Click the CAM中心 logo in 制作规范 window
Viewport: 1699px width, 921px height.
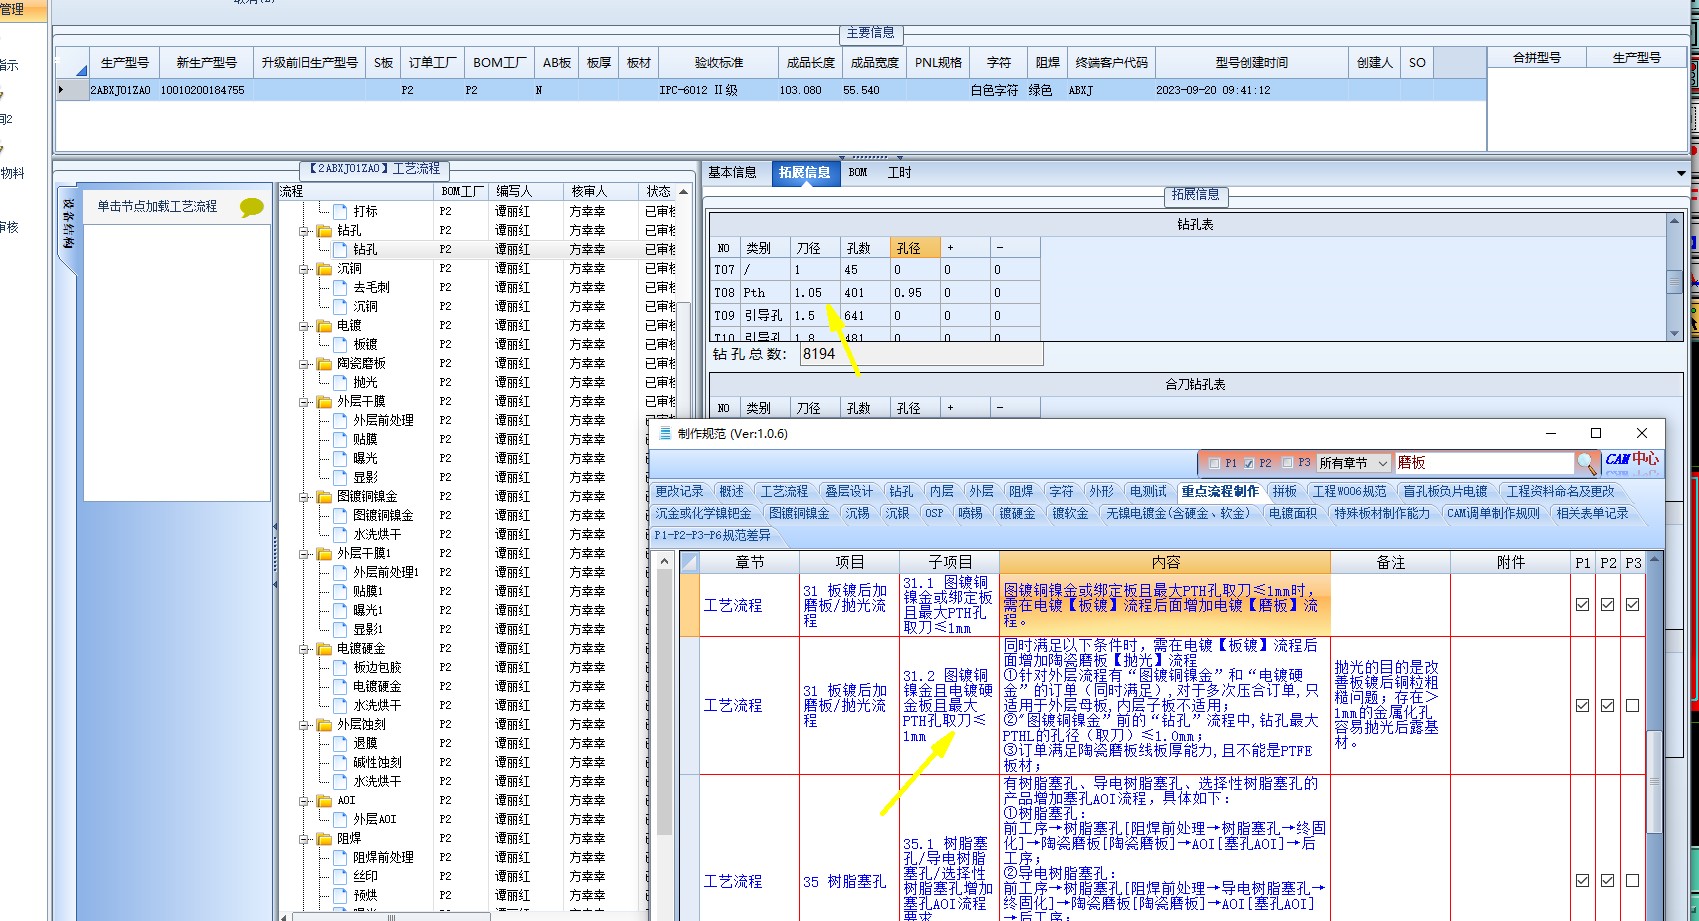tap(1632, 461)
